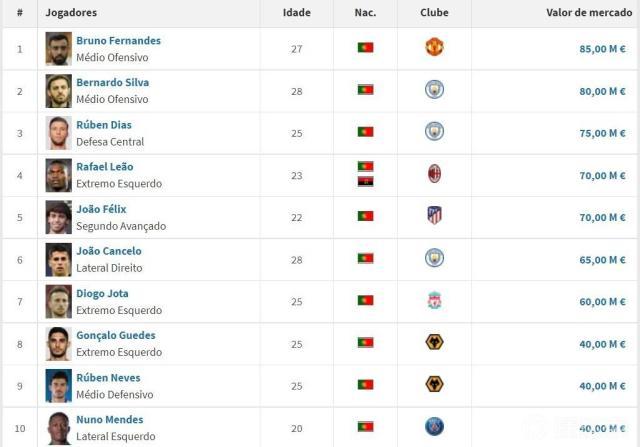Sort table by Idade column header
Image resolution: width=640 pixels, height=447 pixels.
pos(297,13)
